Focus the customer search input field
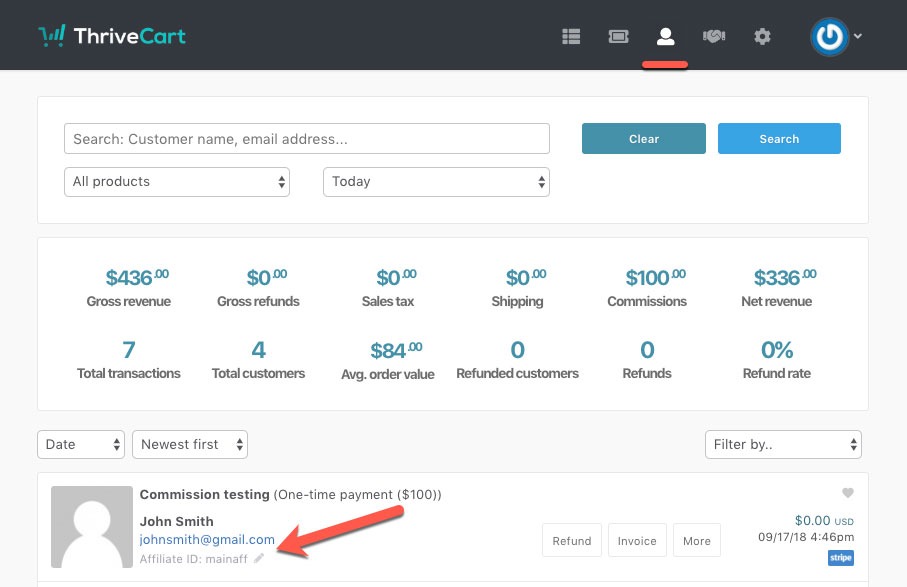 pyautogui.click(x=306, y=139)
